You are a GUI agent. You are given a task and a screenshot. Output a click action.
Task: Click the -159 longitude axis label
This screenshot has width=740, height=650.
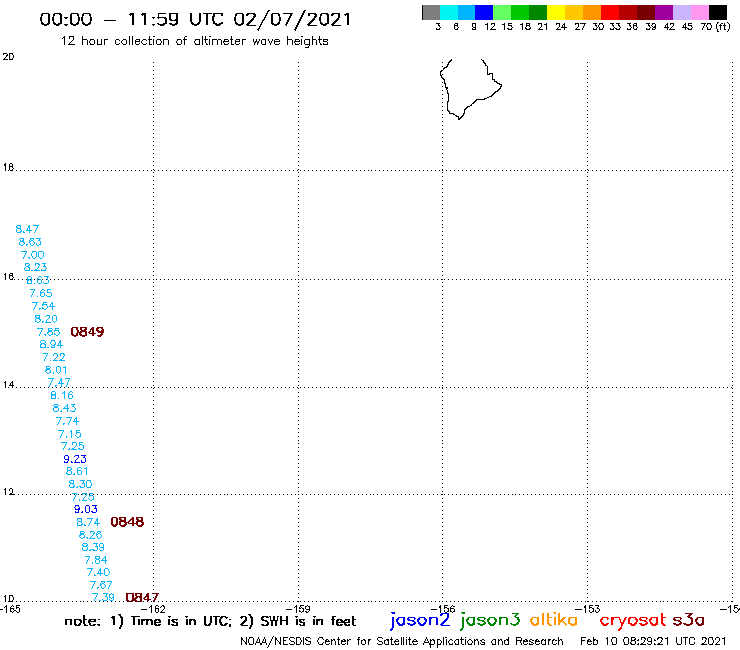(298, 609)
